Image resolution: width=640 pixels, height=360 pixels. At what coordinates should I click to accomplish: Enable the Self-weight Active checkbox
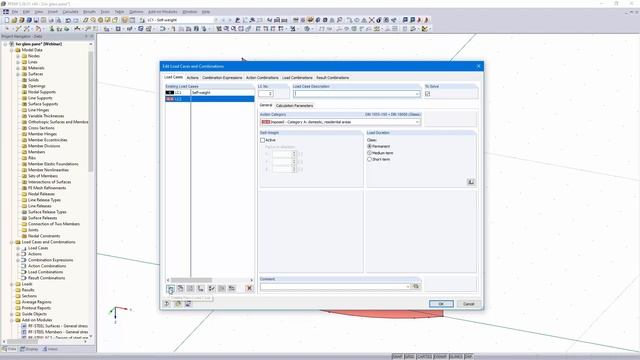click(x=262, y=140)
